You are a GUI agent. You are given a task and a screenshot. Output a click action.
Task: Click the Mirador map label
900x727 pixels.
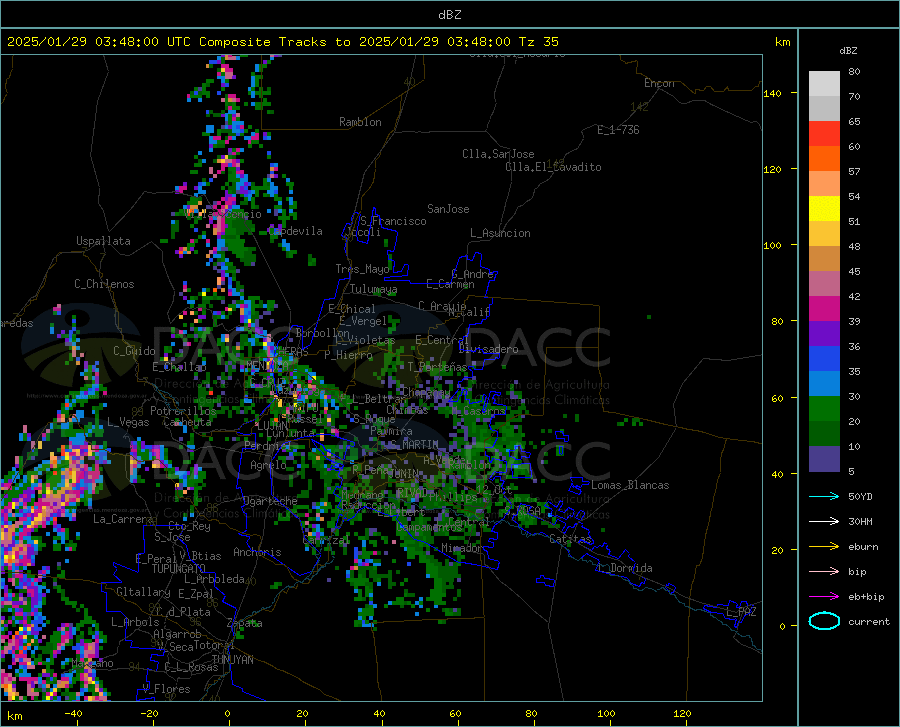[462, 548]
